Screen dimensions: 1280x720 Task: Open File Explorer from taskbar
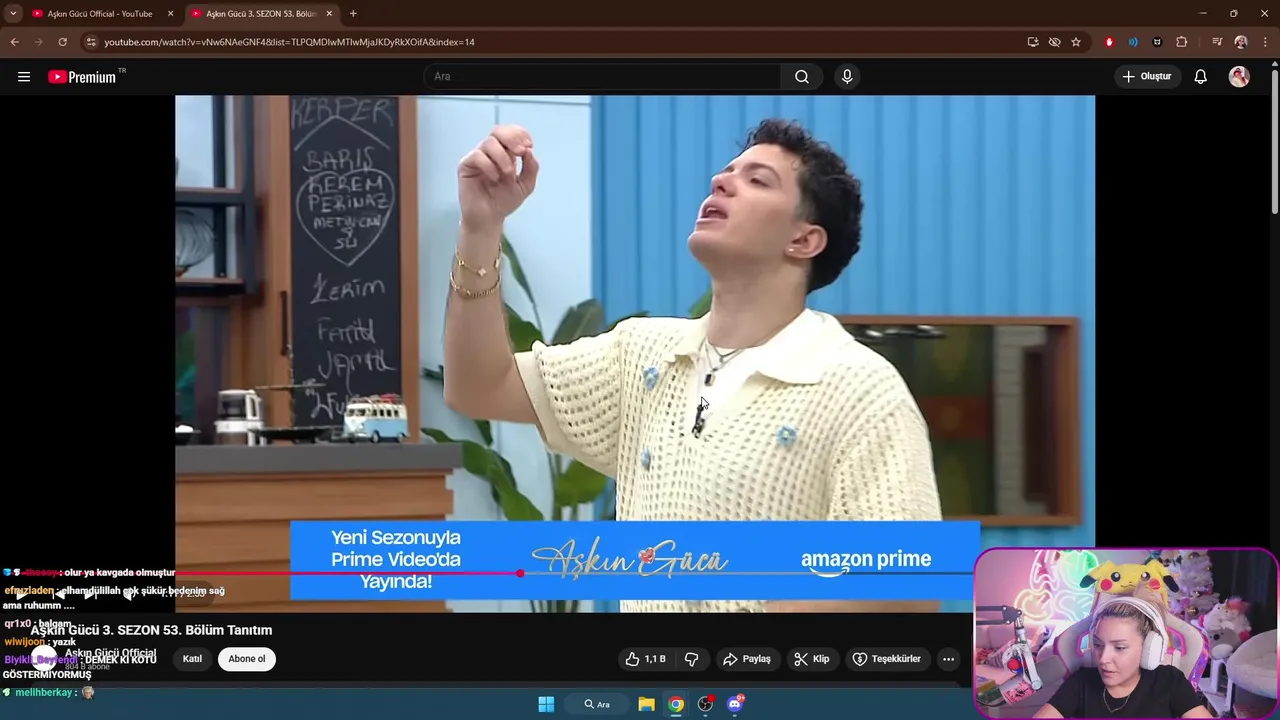(647, 704)
